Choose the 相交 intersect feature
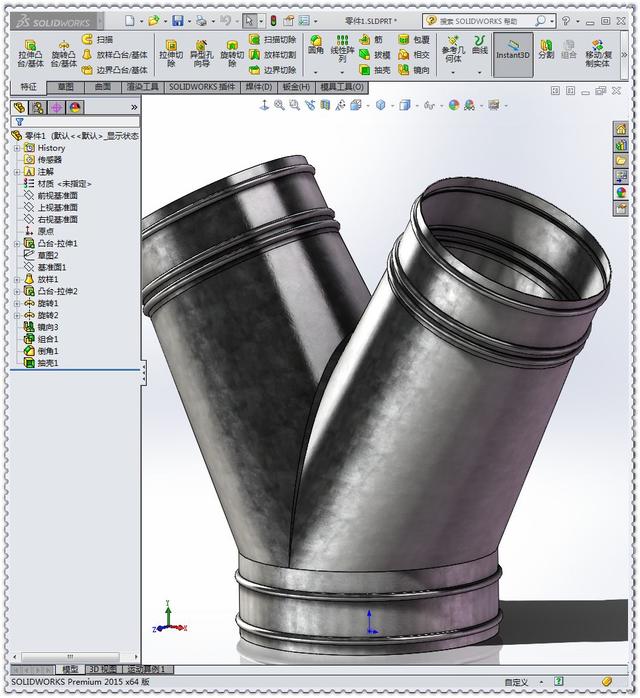640x698 pixels. click(x=414, y=55)
